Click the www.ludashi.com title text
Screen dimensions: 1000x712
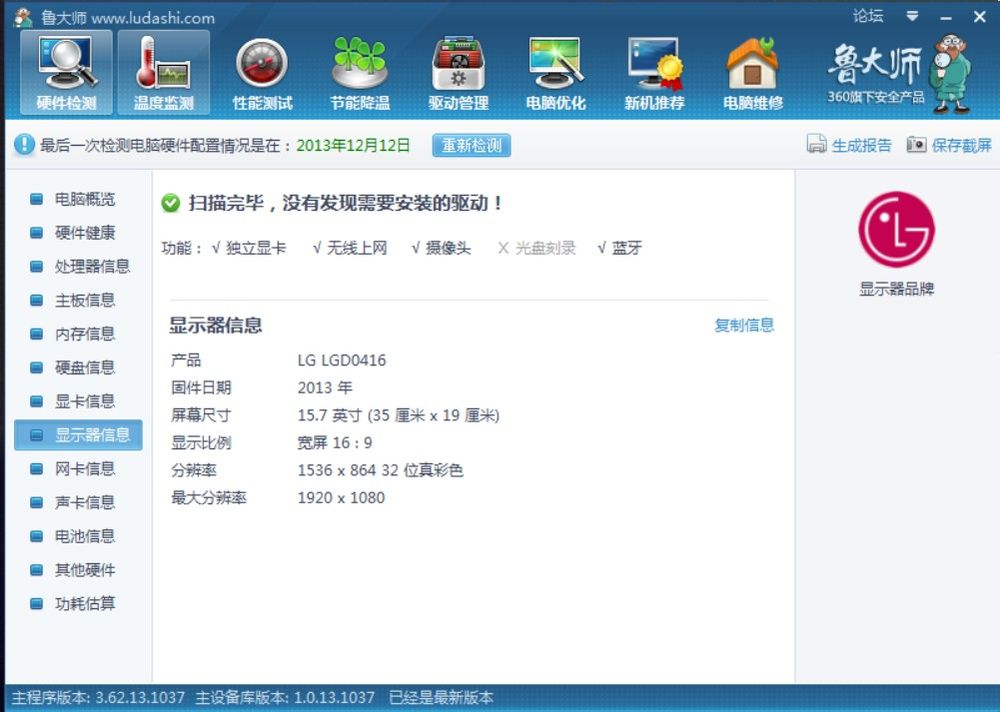pos(153,18)
